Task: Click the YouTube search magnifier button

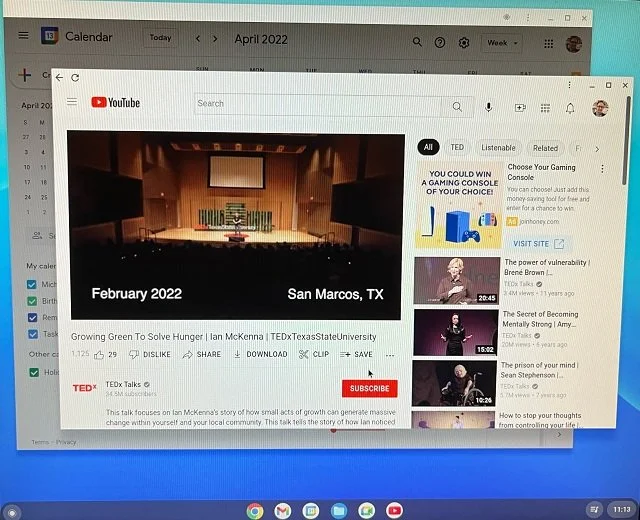Action: click(457, 107)
